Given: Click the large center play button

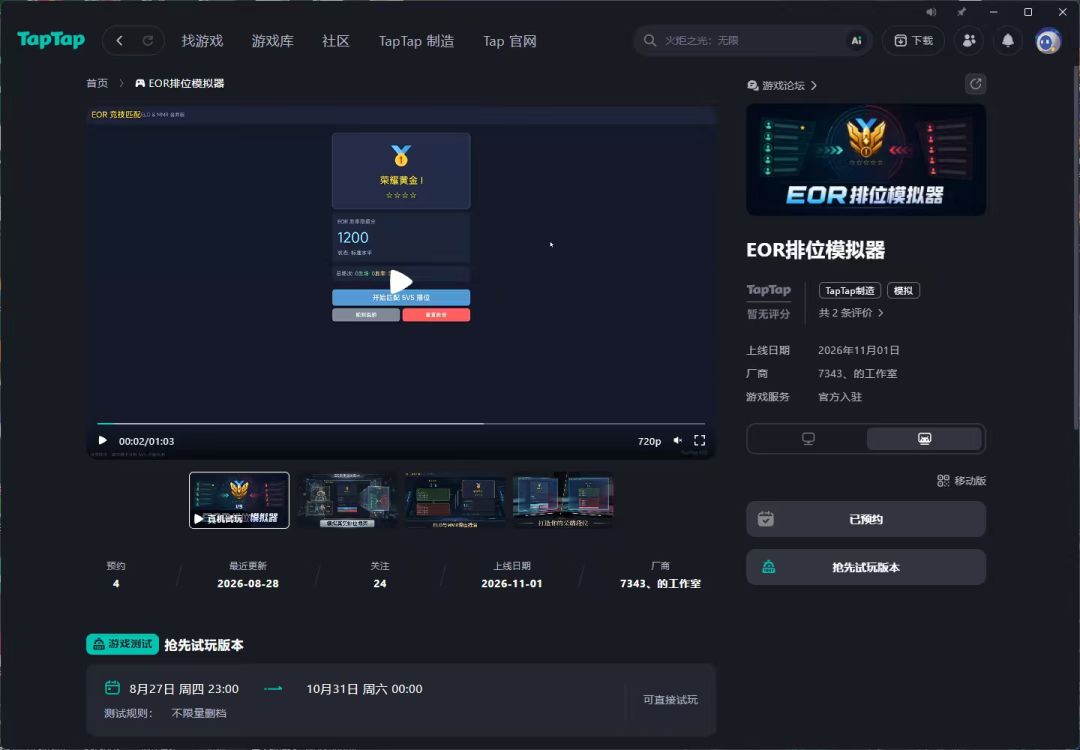Looking at the screenshot, I should (x=401, y=281).
